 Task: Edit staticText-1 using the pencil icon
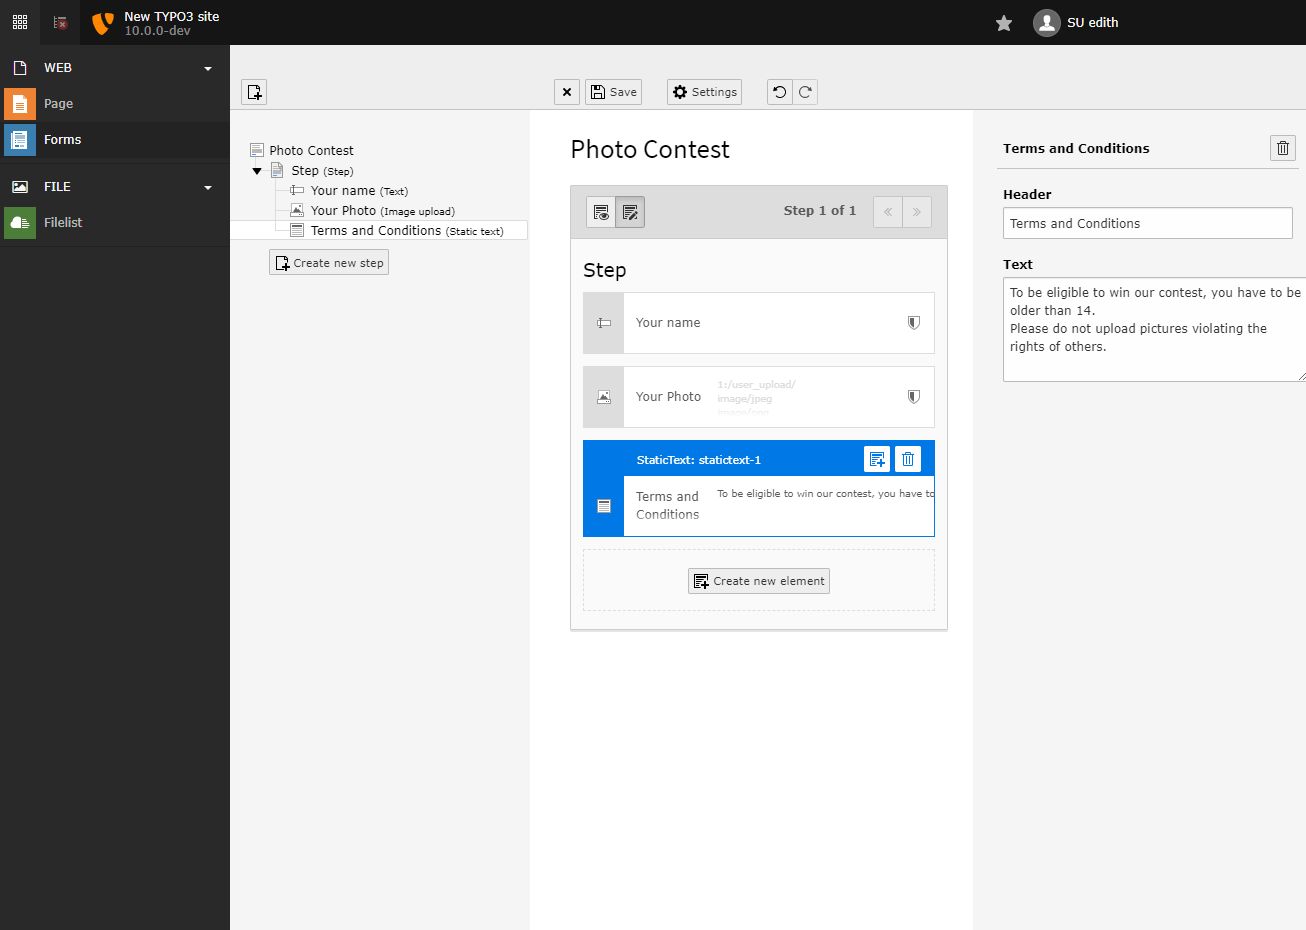pyautogui.click(x=877, y=458)
